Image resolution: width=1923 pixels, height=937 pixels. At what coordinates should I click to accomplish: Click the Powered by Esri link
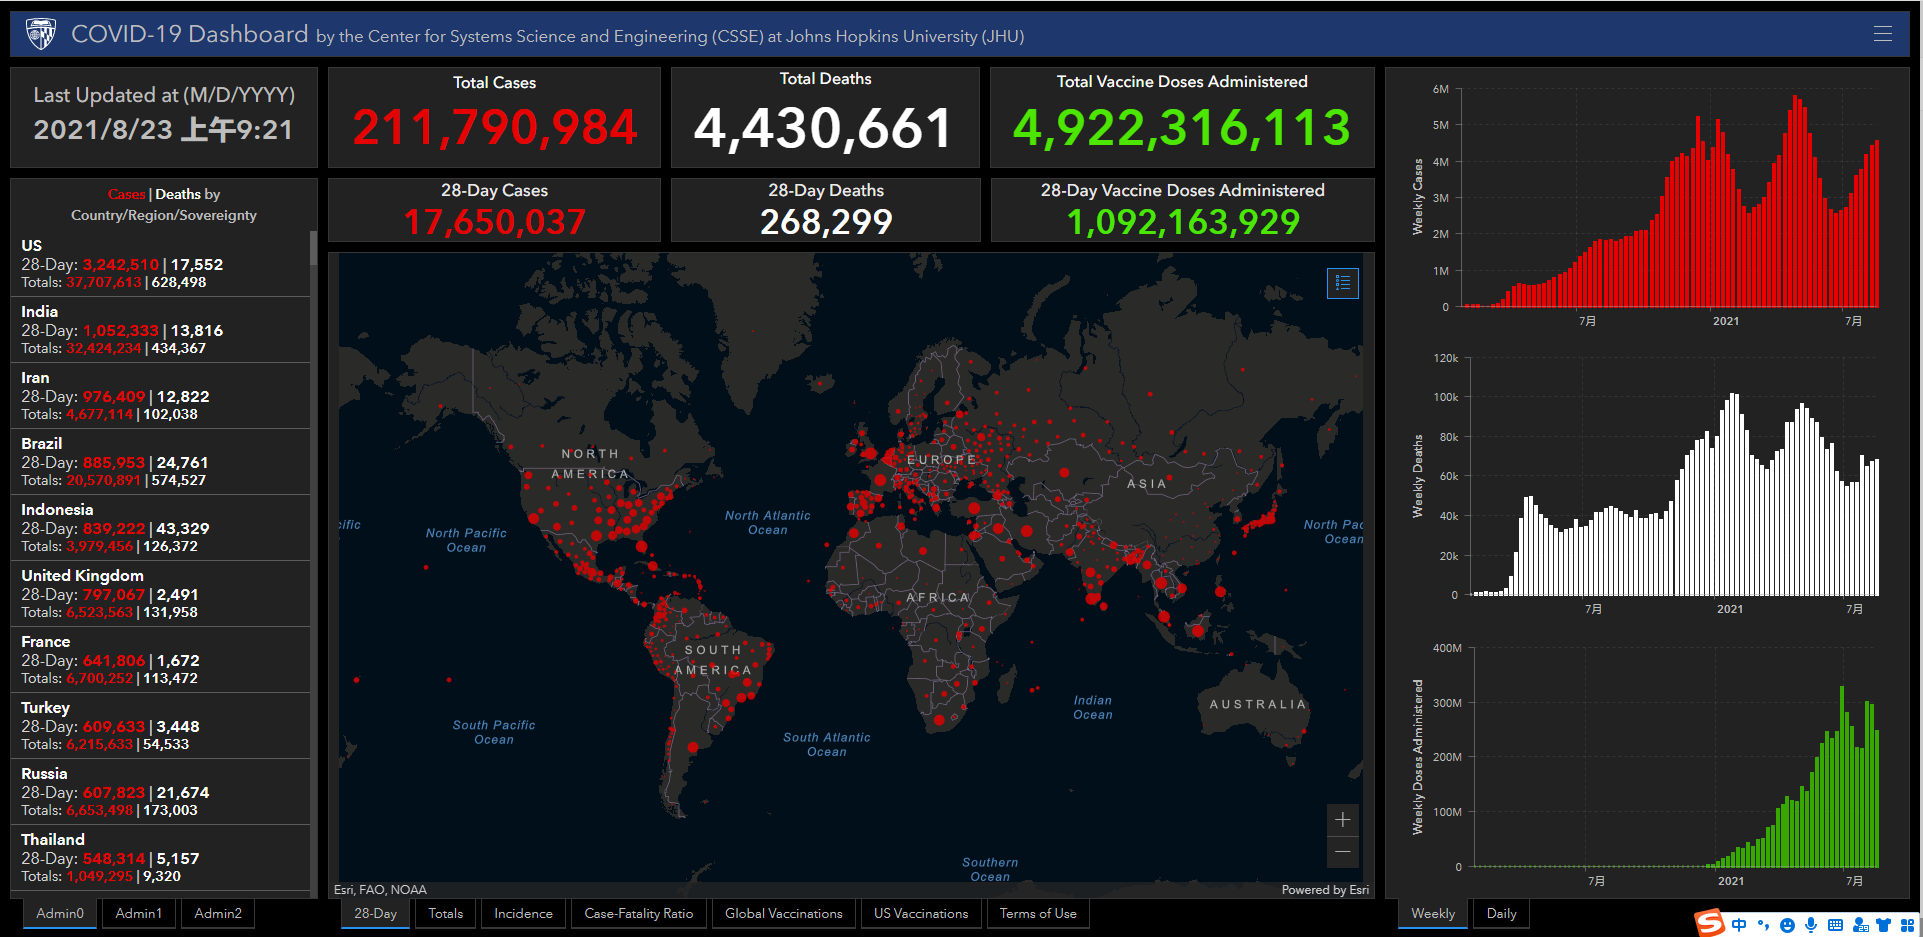tap(1325, 889)
